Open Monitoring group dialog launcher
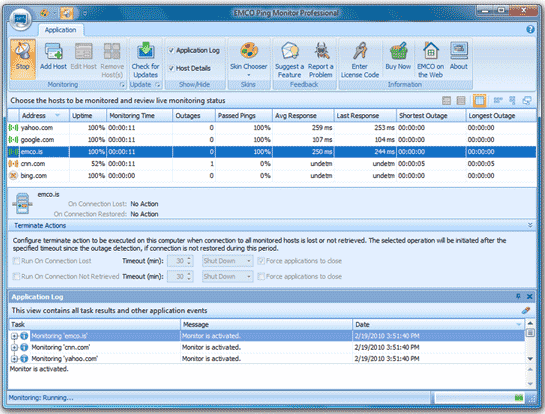 [122, 85]
